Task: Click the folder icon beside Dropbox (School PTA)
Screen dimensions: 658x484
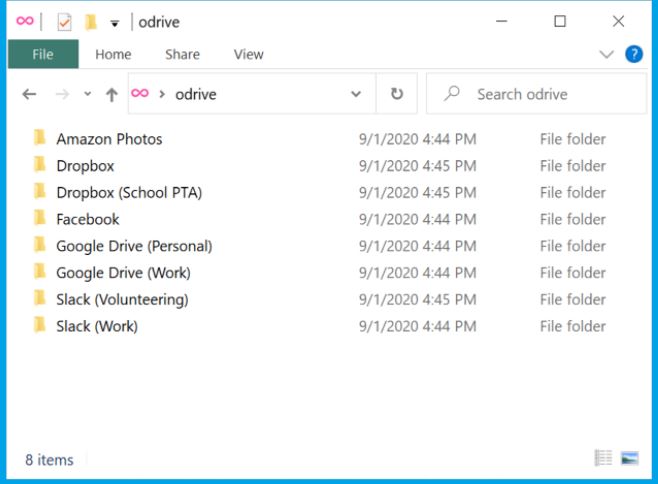Action: coord(39,191)
